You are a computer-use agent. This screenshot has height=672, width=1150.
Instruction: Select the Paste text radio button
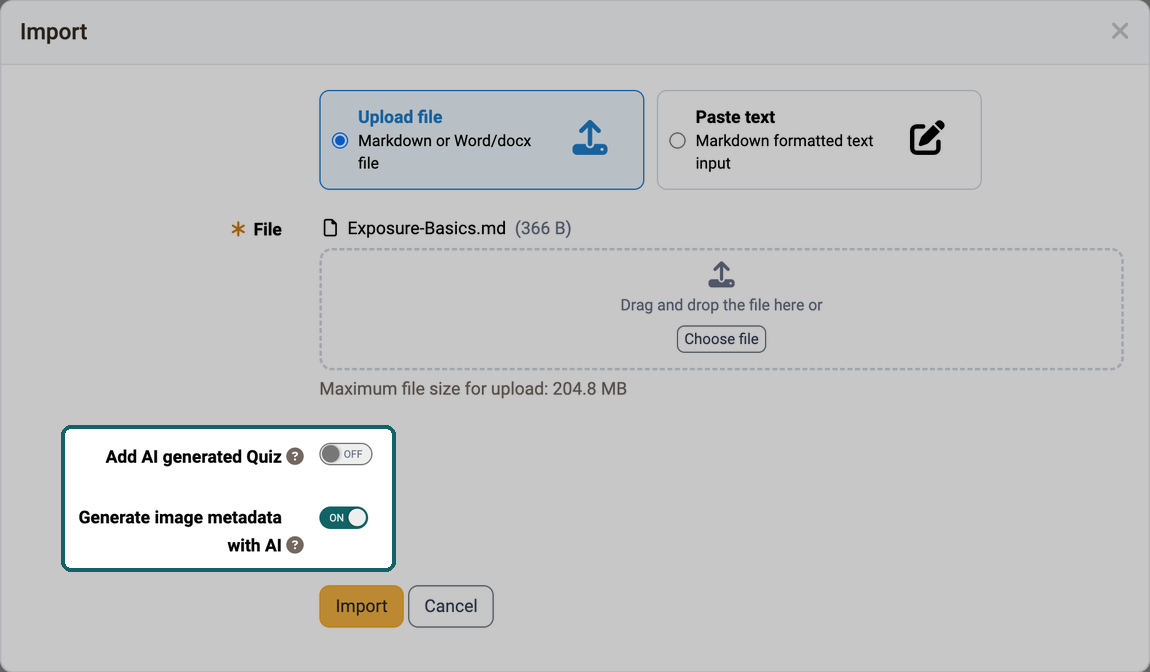tap(678, 140)
